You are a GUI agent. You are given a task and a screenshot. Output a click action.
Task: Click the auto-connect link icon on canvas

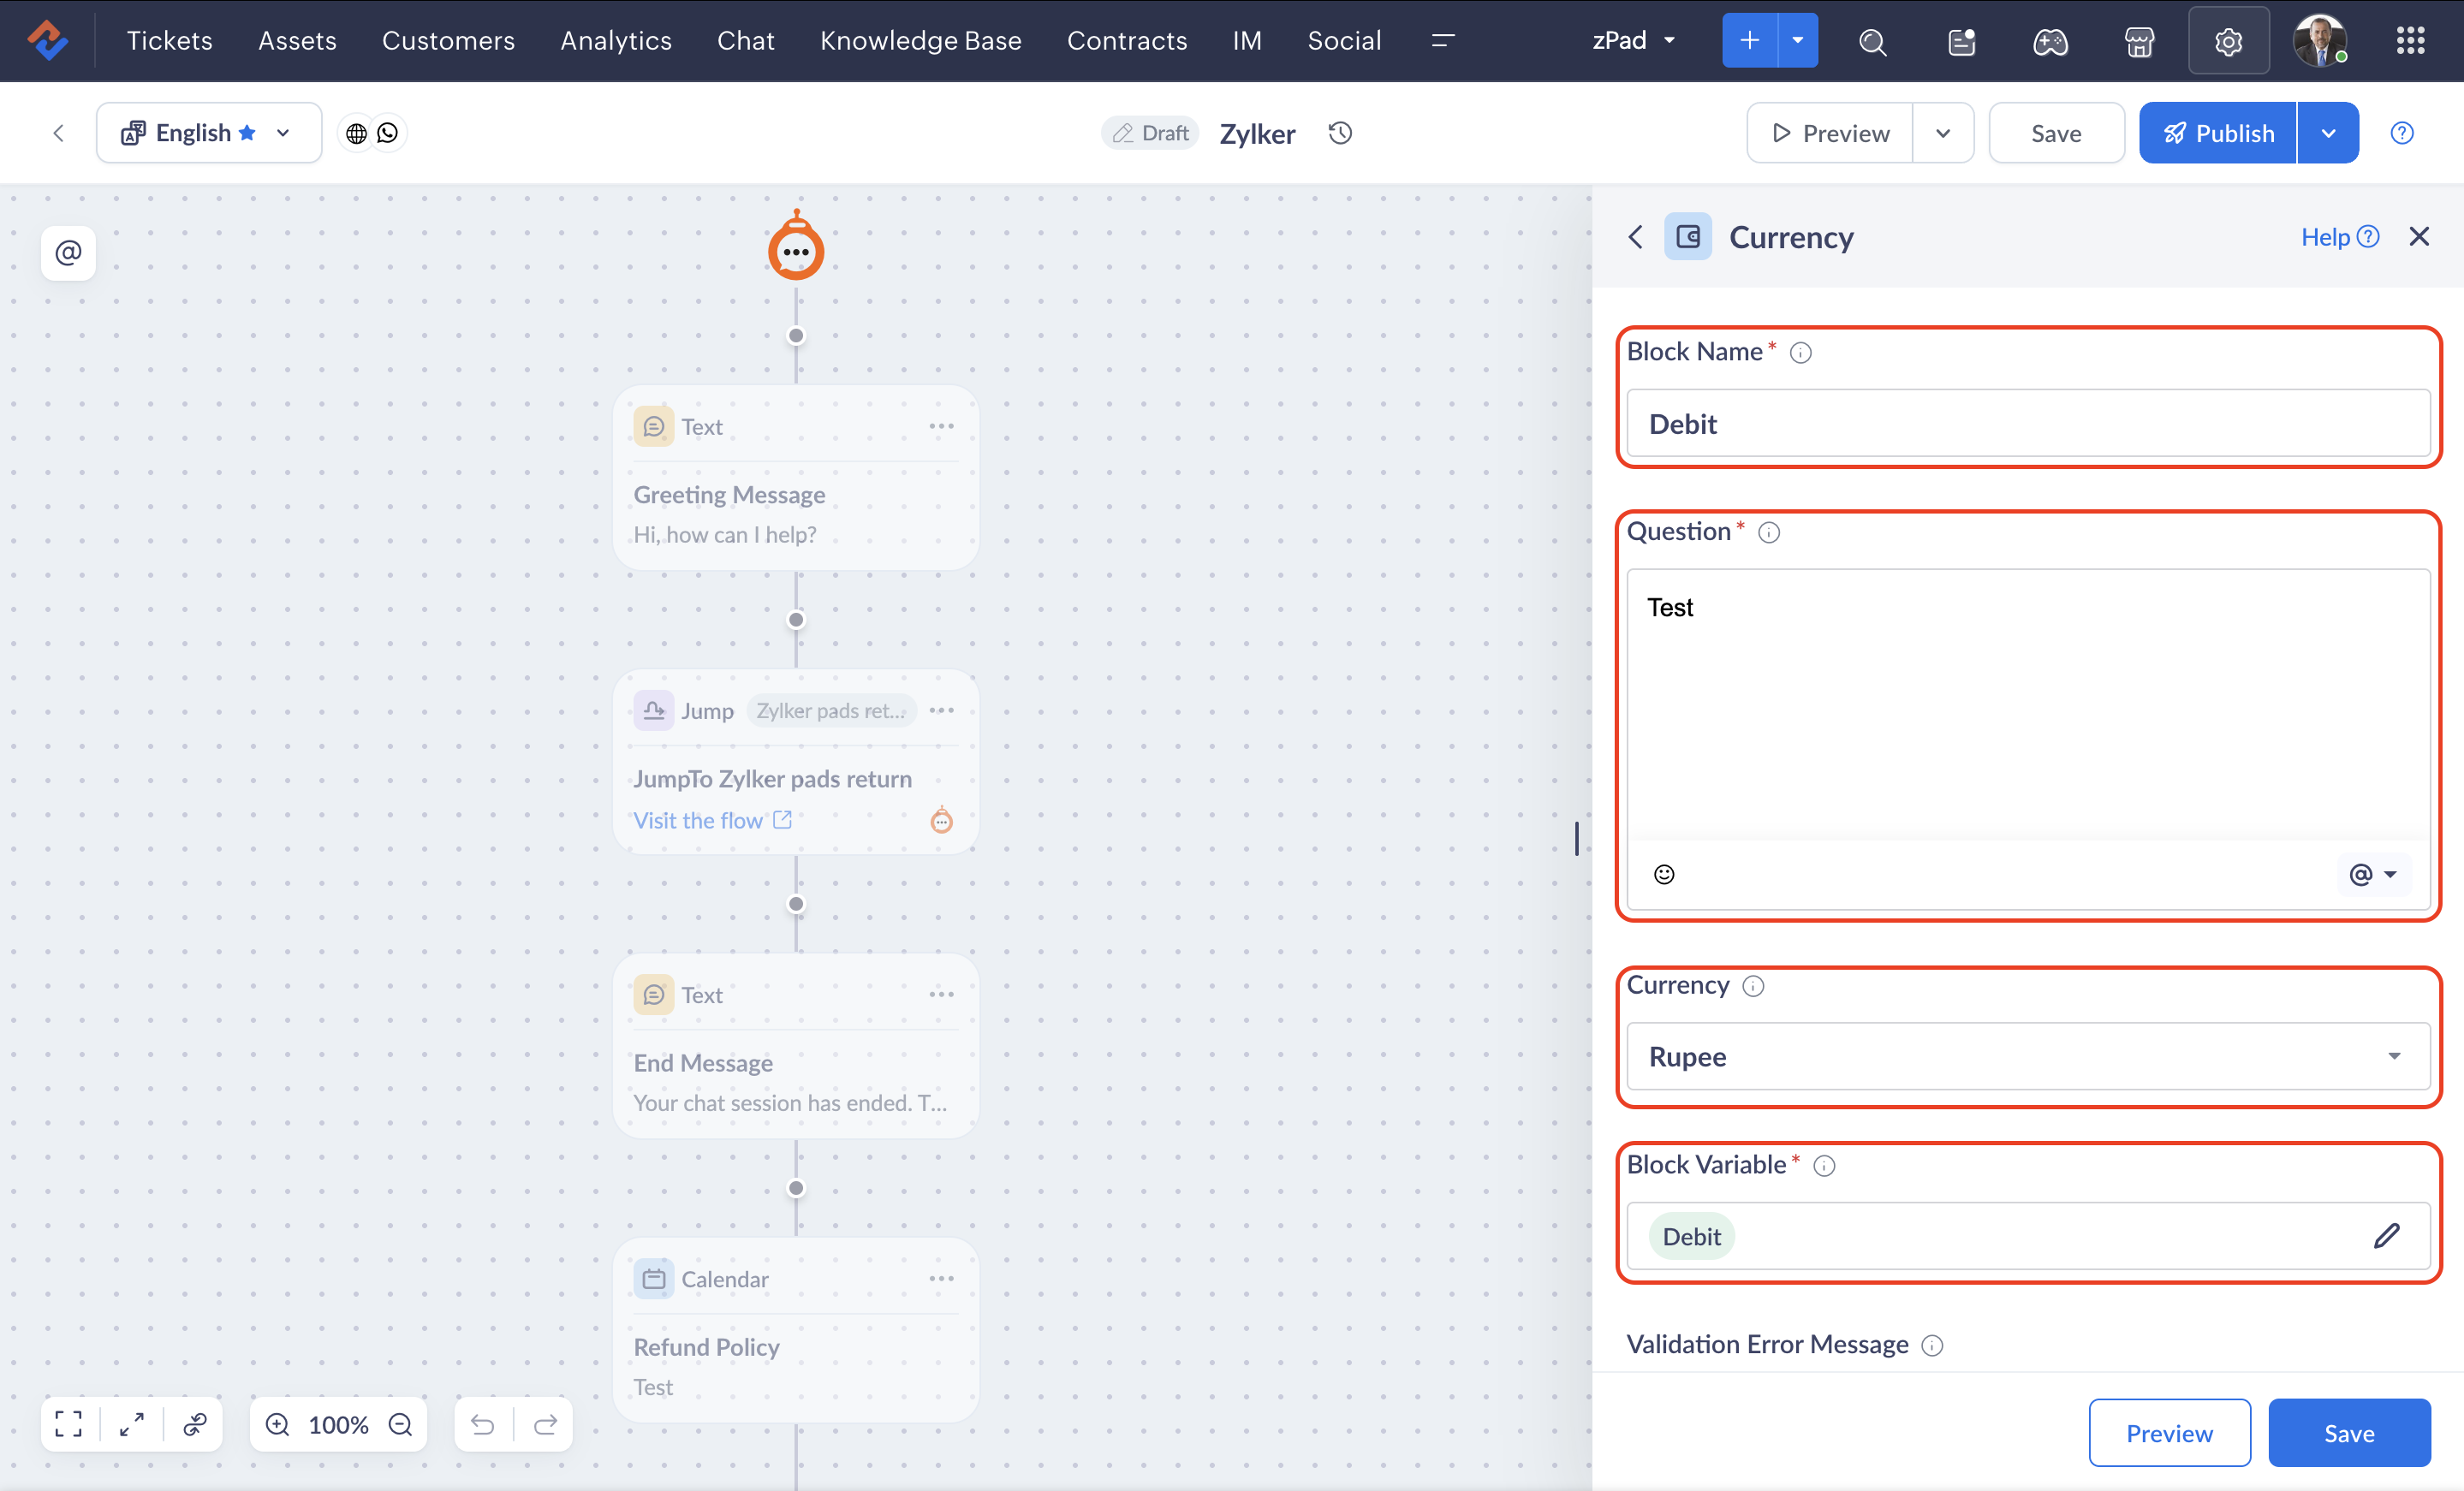195,1424
